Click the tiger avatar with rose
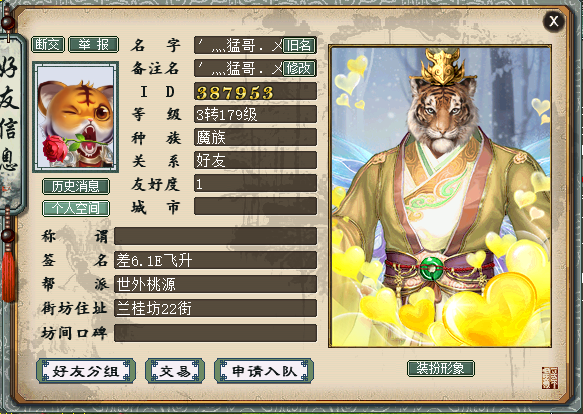Image resolution: width=583 pixels, height=414 pixels. click(75, 117)
